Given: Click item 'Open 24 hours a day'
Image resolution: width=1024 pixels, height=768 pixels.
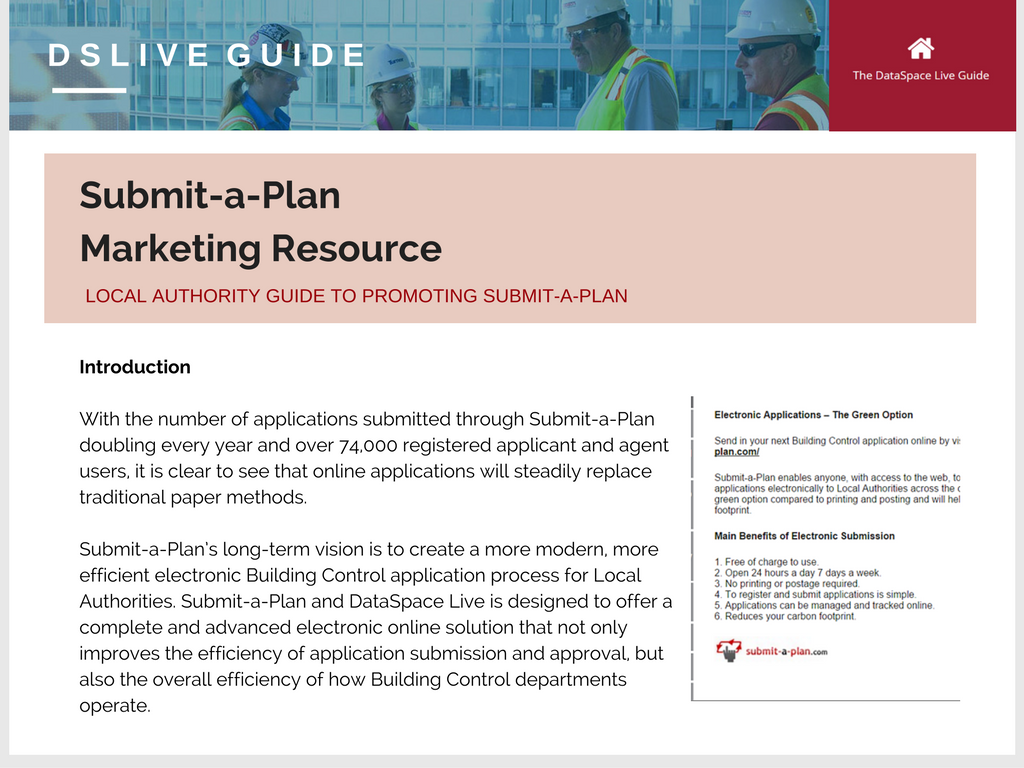Looking at the screenshot, I should coord(797,573).
